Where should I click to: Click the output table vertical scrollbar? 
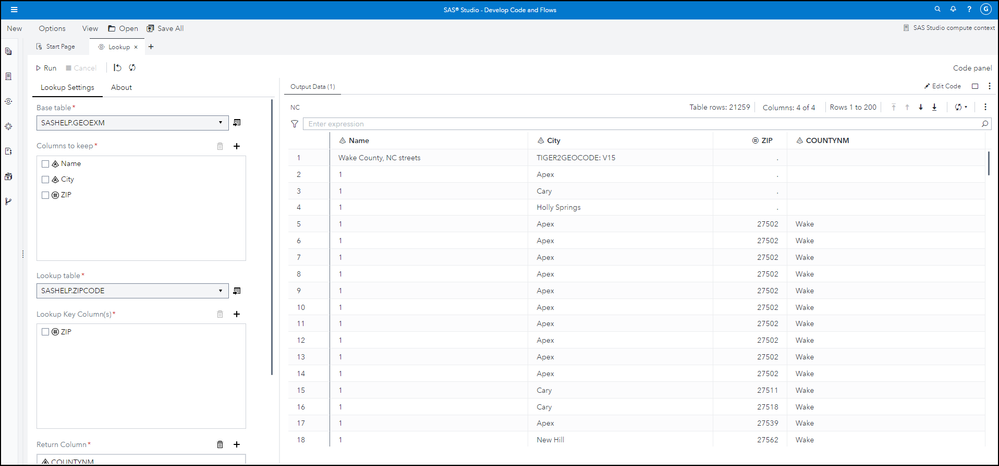click(989, 162)
